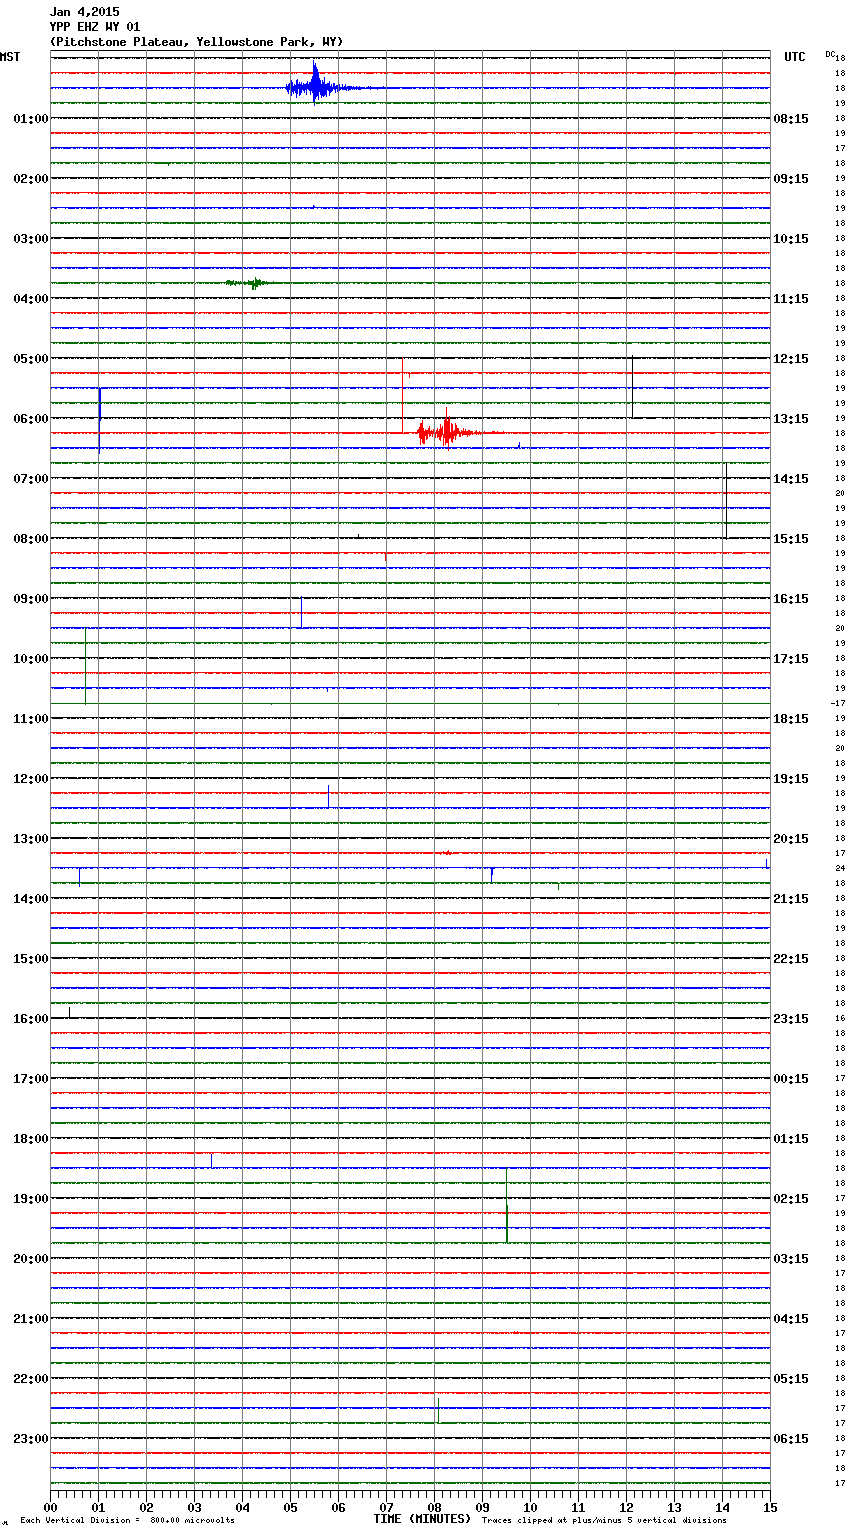850x1534 pixels.
Task: Click the 04:00 MST row label
Action: [30, 299]
